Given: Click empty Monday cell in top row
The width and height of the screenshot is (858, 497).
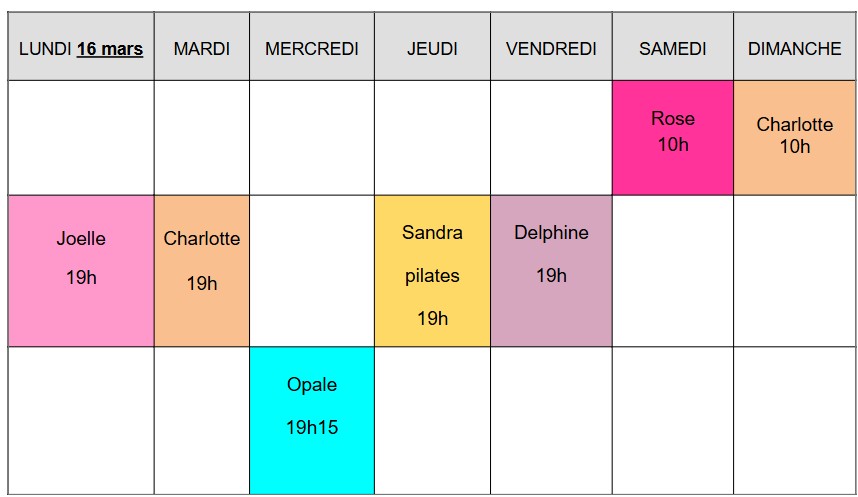Looking at the screenshot, I should coord(81,138).
